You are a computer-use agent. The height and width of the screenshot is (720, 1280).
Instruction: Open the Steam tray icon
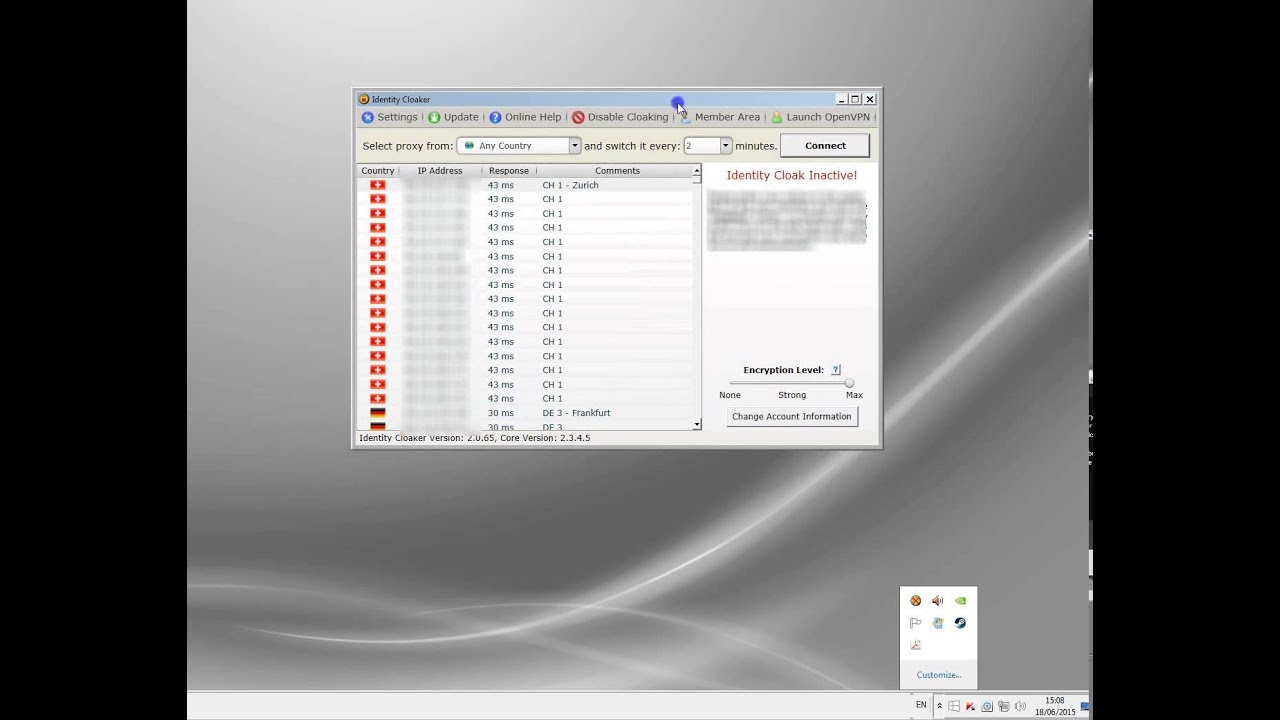(960, 623)
